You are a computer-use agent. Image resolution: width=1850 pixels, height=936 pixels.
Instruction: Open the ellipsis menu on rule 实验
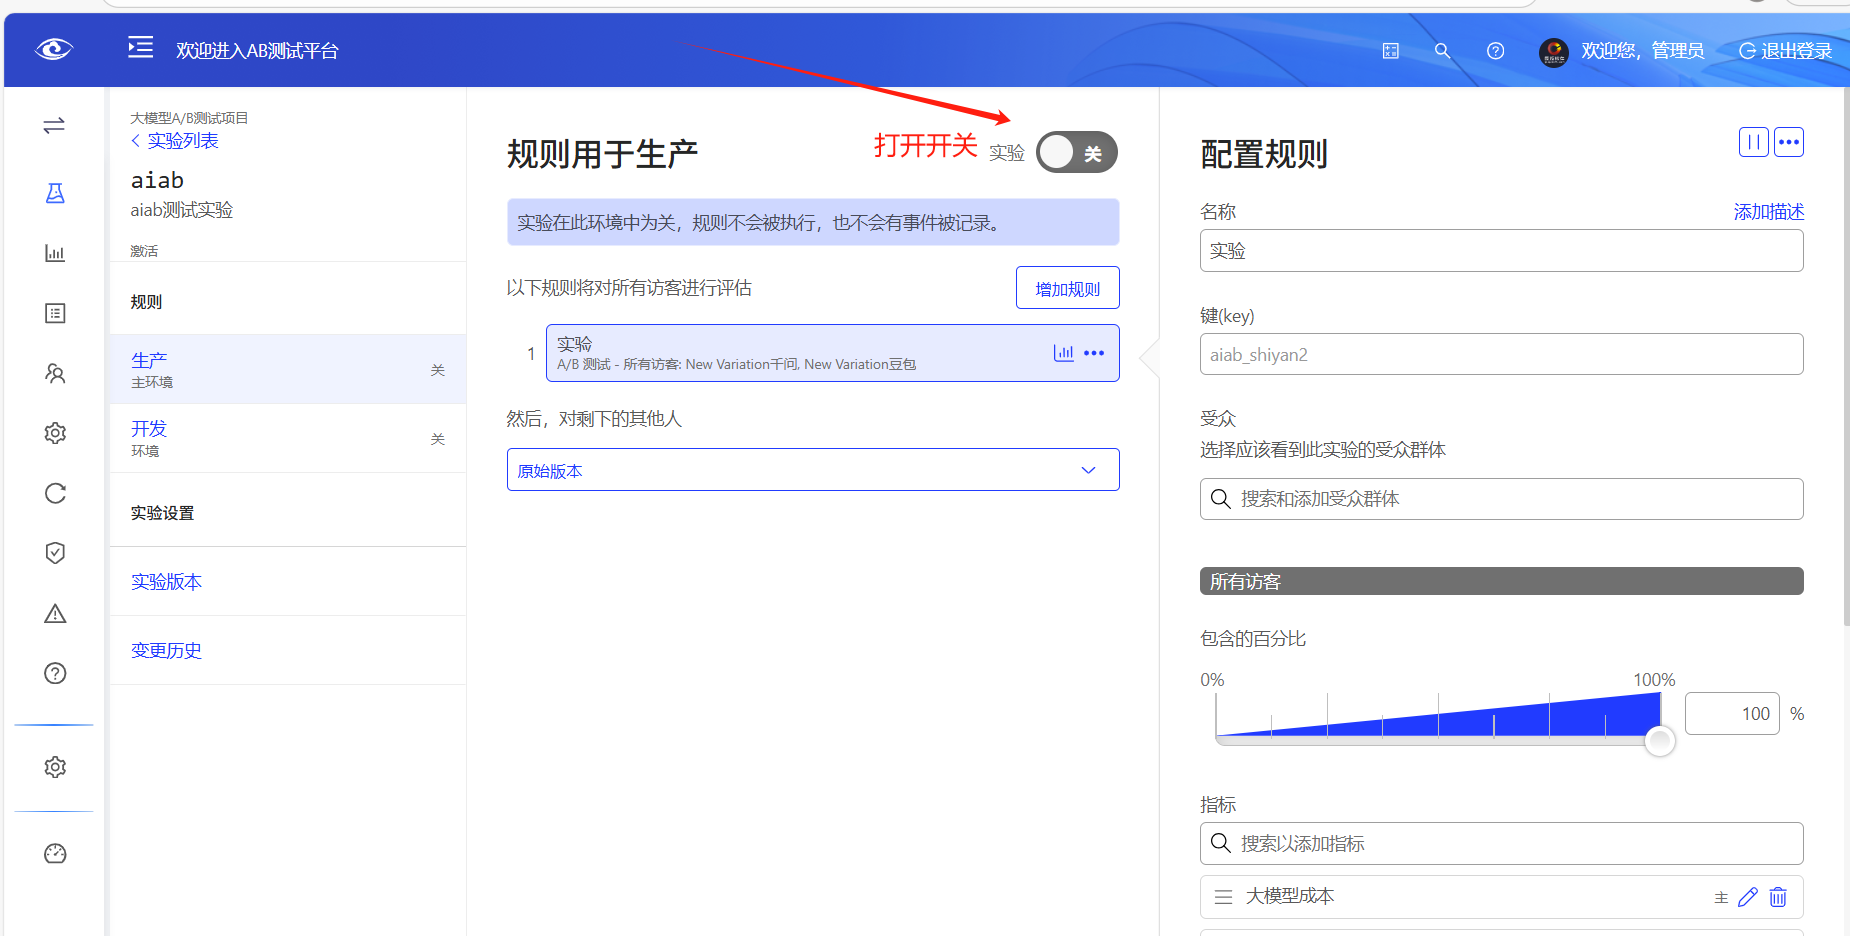(x=1095, y=352)
